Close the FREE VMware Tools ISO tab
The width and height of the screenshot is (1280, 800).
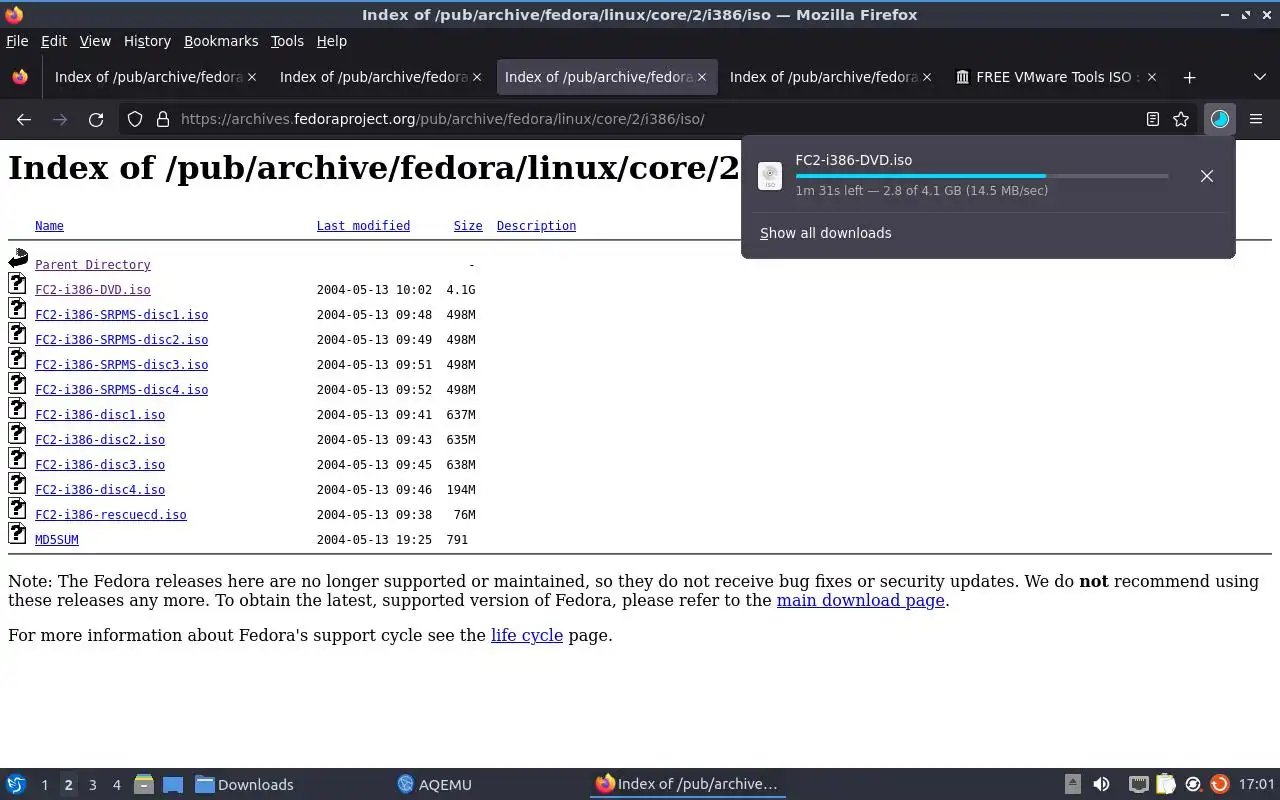click(1152, 77)
